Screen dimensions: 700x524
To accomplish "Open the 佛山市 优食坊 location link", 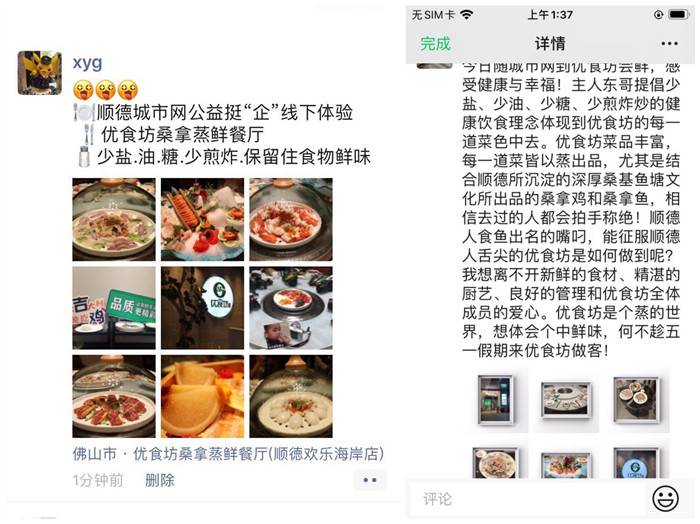I will coord(228,454).
